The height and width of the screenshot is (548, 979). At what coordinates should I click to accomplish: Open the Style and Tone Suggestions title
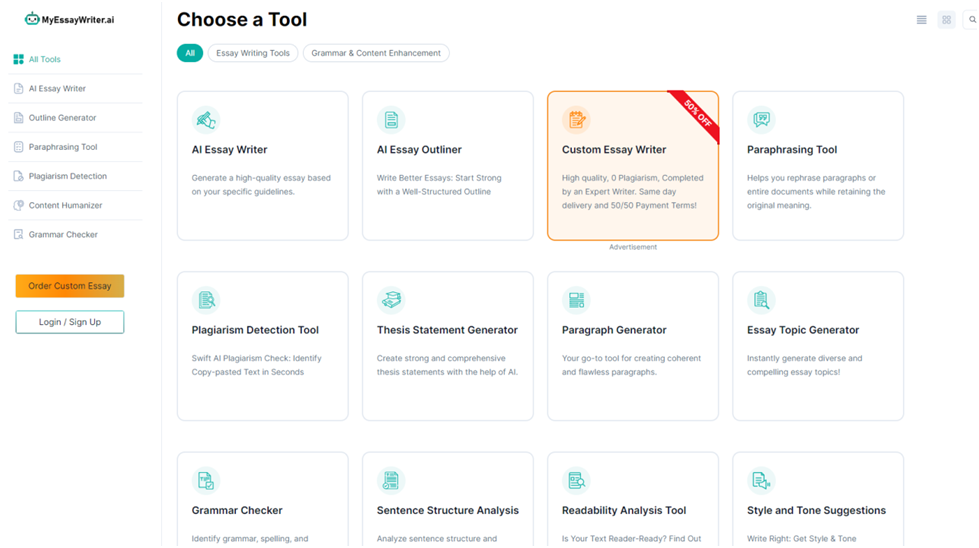click(x=816, y=511)
